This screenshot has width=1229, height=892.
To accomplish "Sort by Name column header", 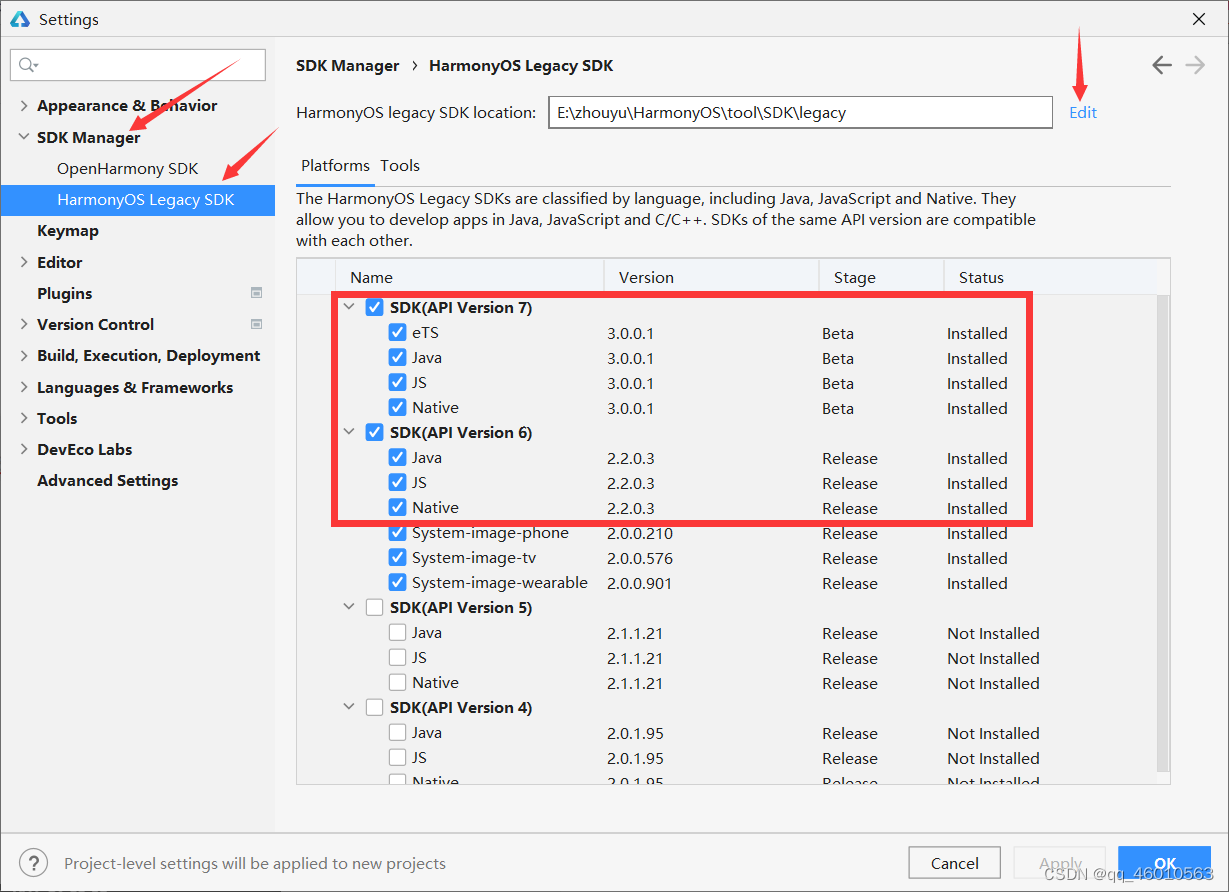I will pyautogui.click(x=470, y=277).
